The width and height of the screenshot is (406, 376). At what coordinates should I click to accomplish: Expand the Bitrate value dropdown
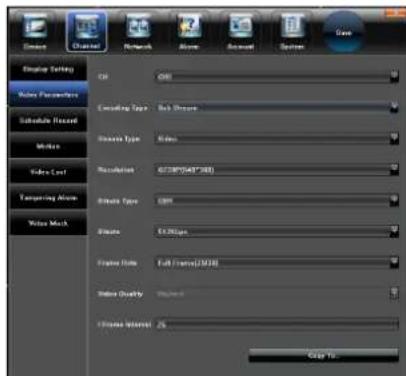coord(394,231)
